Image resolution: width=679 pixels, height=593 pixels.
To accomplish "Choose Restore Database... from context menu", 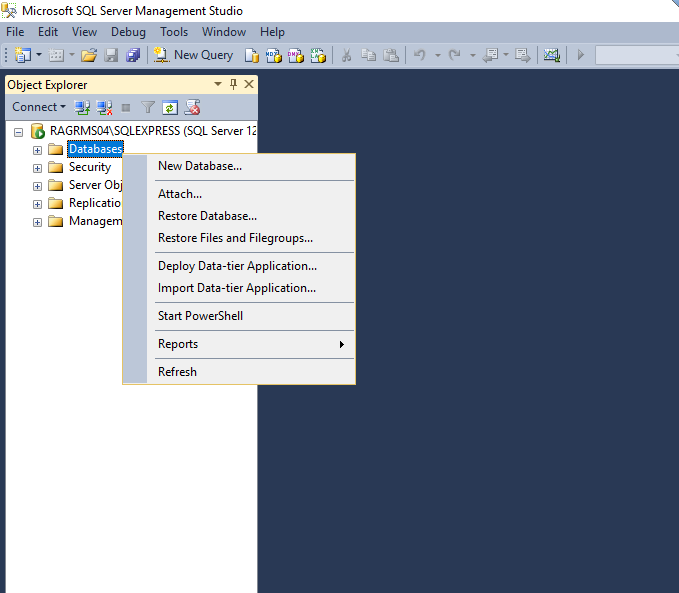I will (251, 216).
